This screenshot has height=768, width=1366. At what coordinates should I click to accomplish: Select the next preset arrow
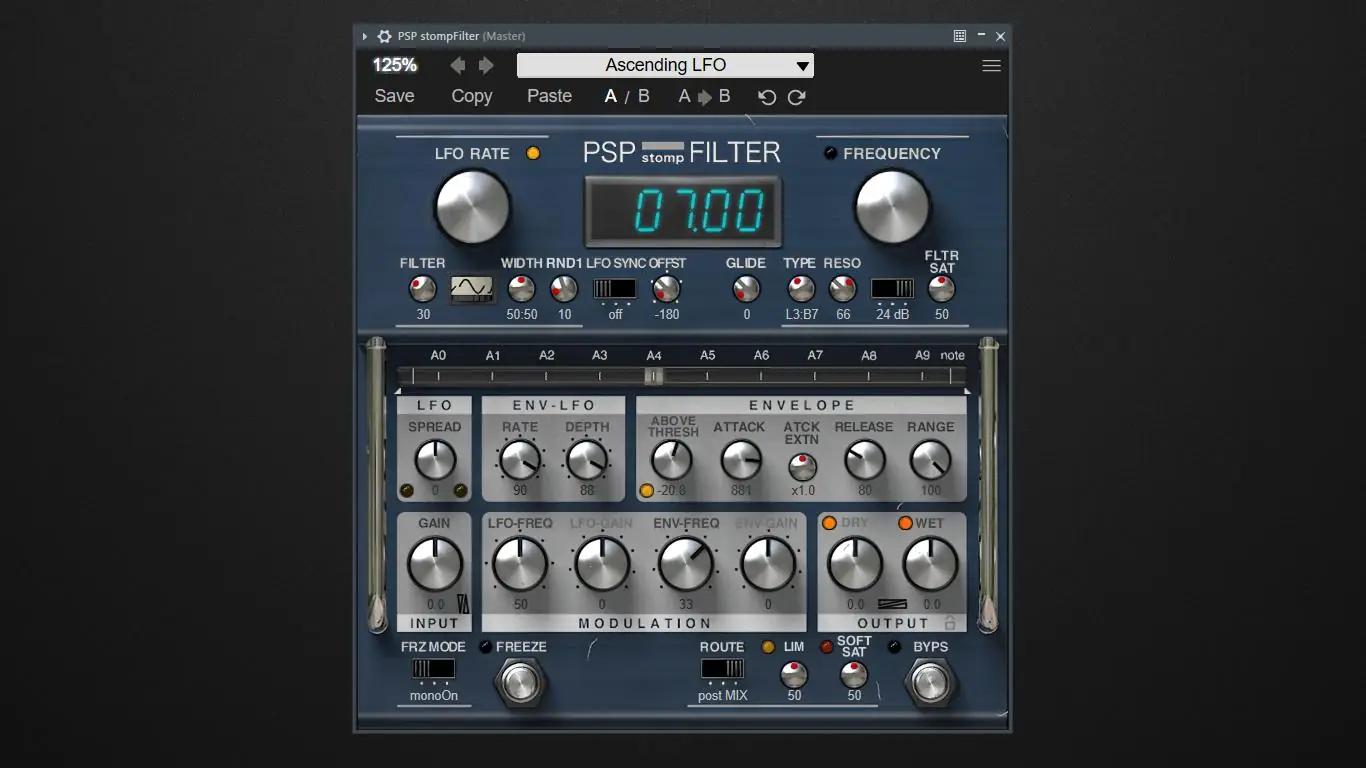pyautogui.click(x=487, y=65)
